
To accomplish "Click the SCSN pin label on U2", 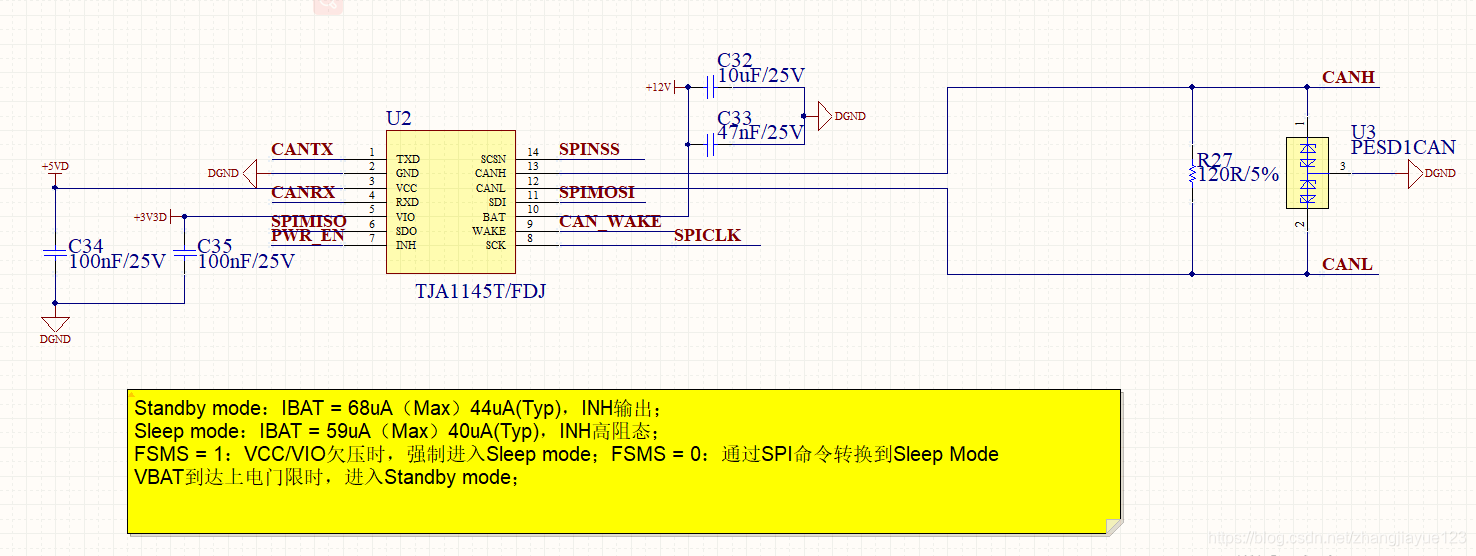I will [493, 159].
